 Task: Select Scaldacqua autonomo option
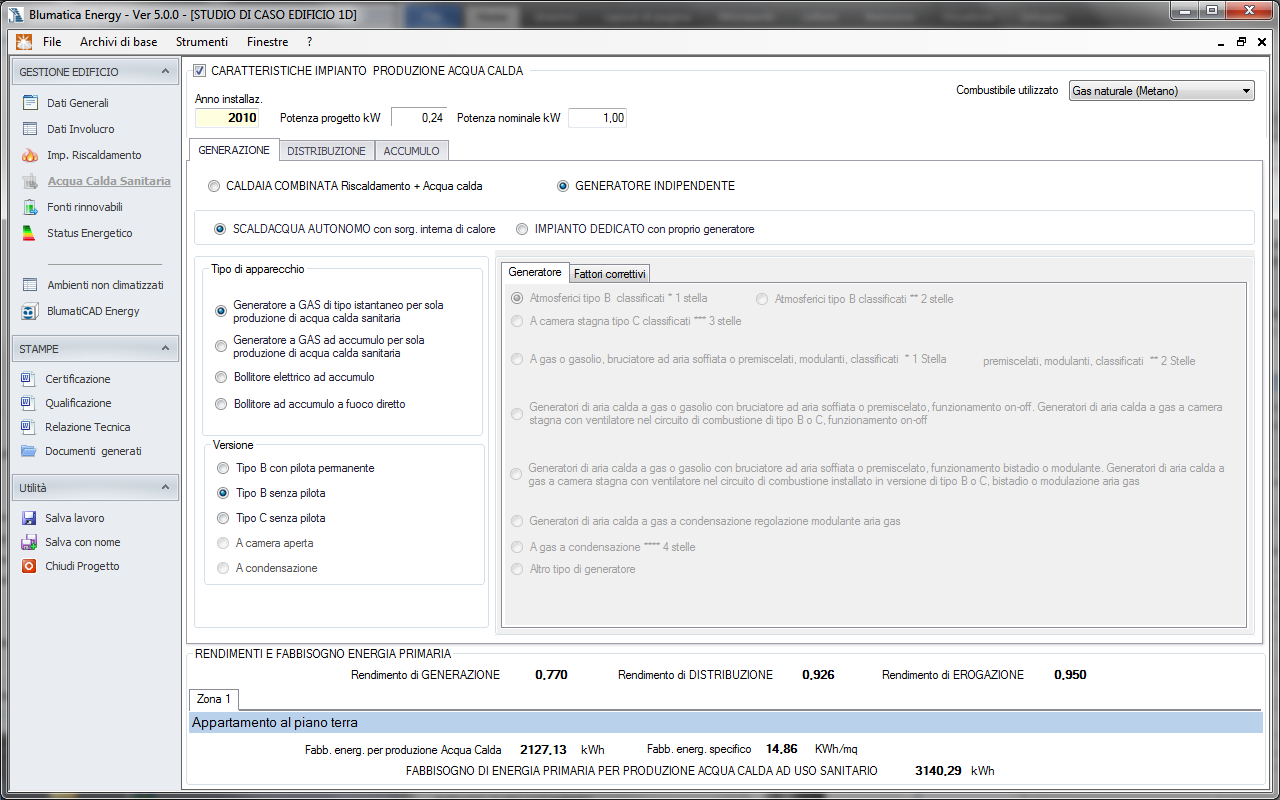(x=221, y=229)
